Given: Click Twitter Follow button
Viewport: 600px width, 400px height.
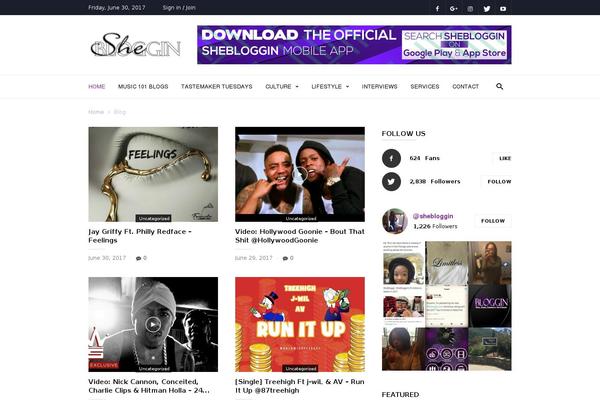Looking at the screenshot, I should (x=497, y=181).
